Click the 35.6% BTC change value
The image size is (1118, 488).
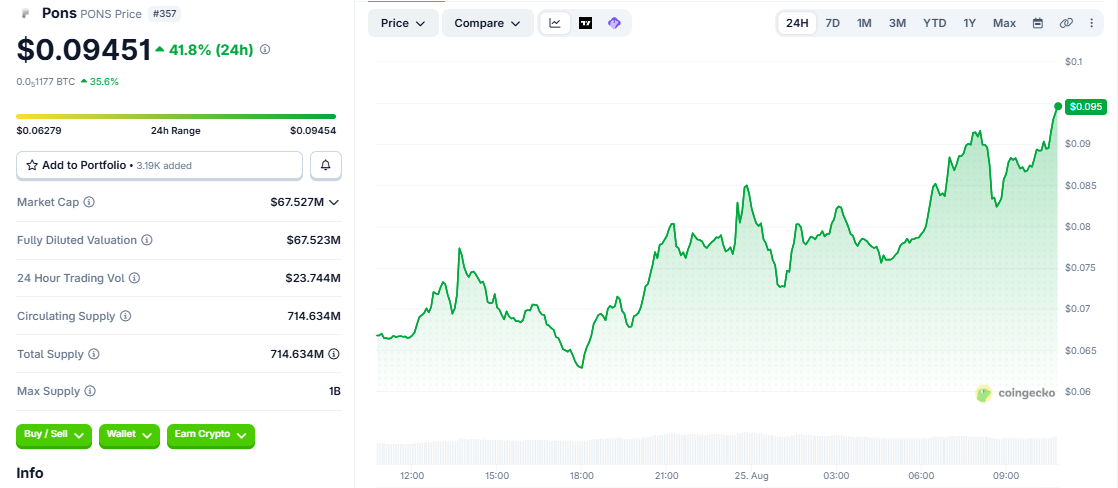pos(104,81)
